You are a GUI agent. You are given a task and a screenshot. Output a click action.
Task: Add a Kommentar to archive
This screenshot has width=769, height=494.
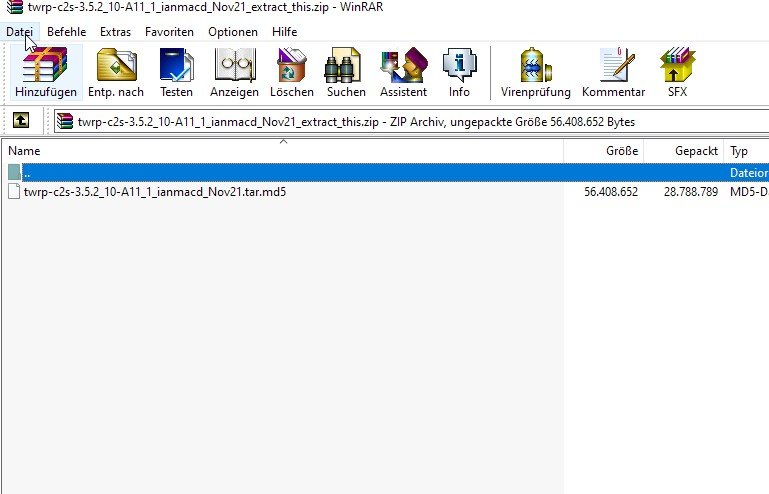pos(613,72)
